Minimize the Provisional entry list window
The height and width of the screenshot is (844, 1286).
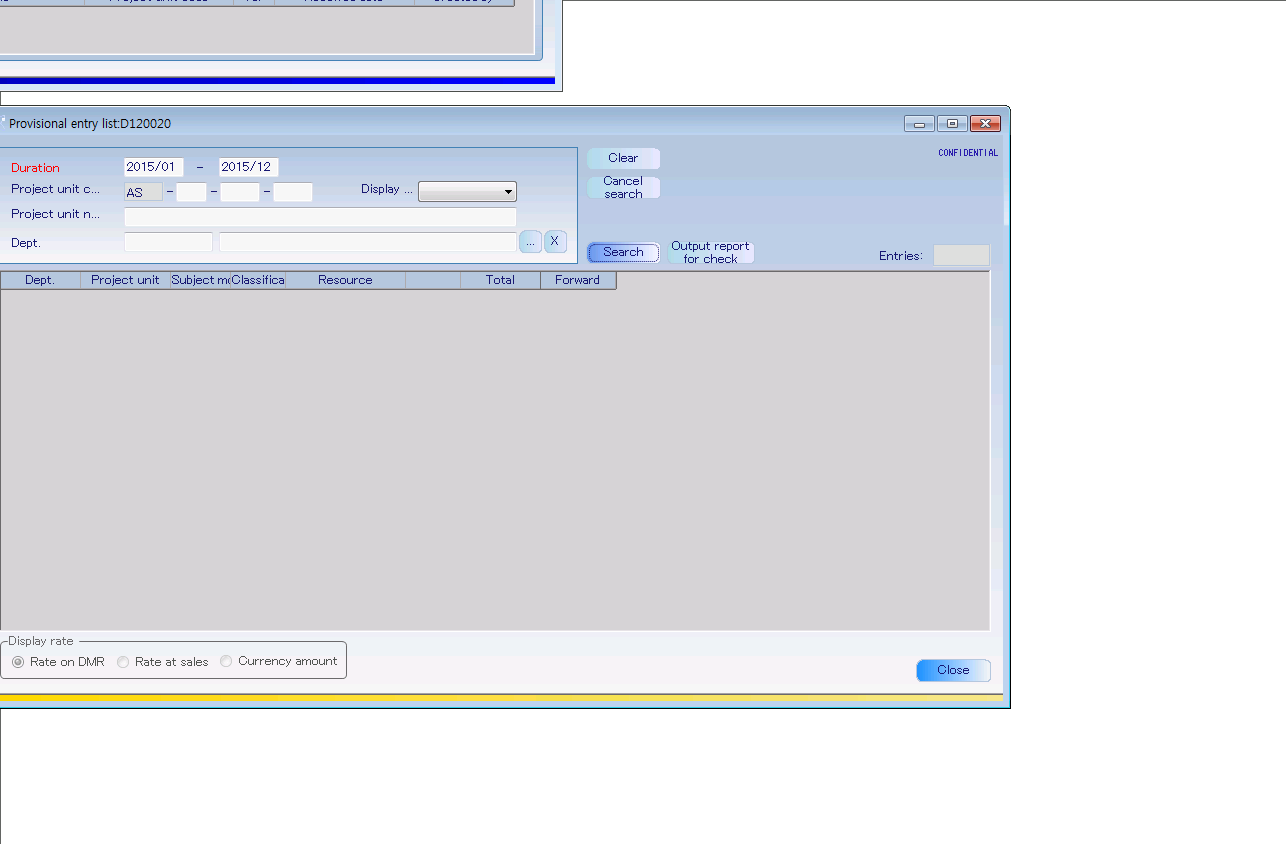point(919,124)
